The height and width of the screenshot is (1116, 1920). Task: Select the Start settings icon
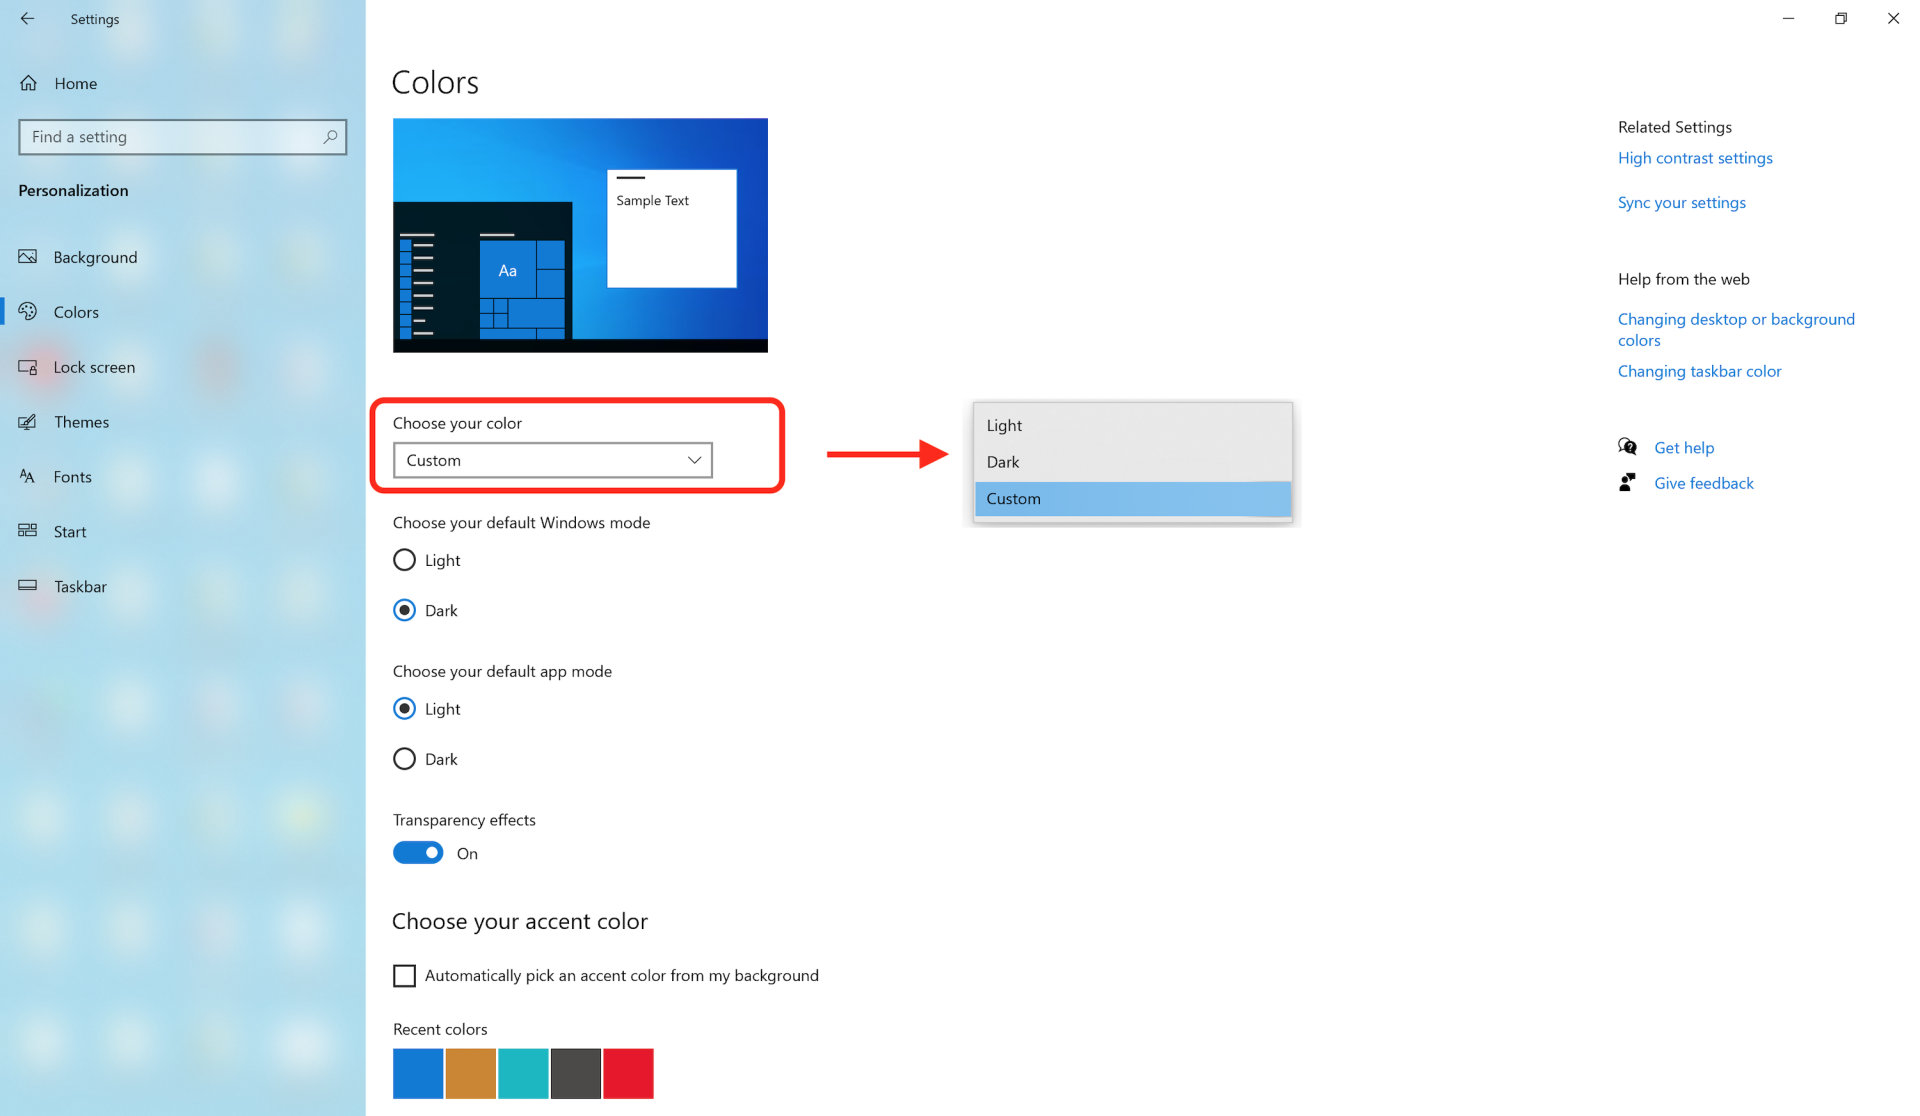tap(29, 531)
